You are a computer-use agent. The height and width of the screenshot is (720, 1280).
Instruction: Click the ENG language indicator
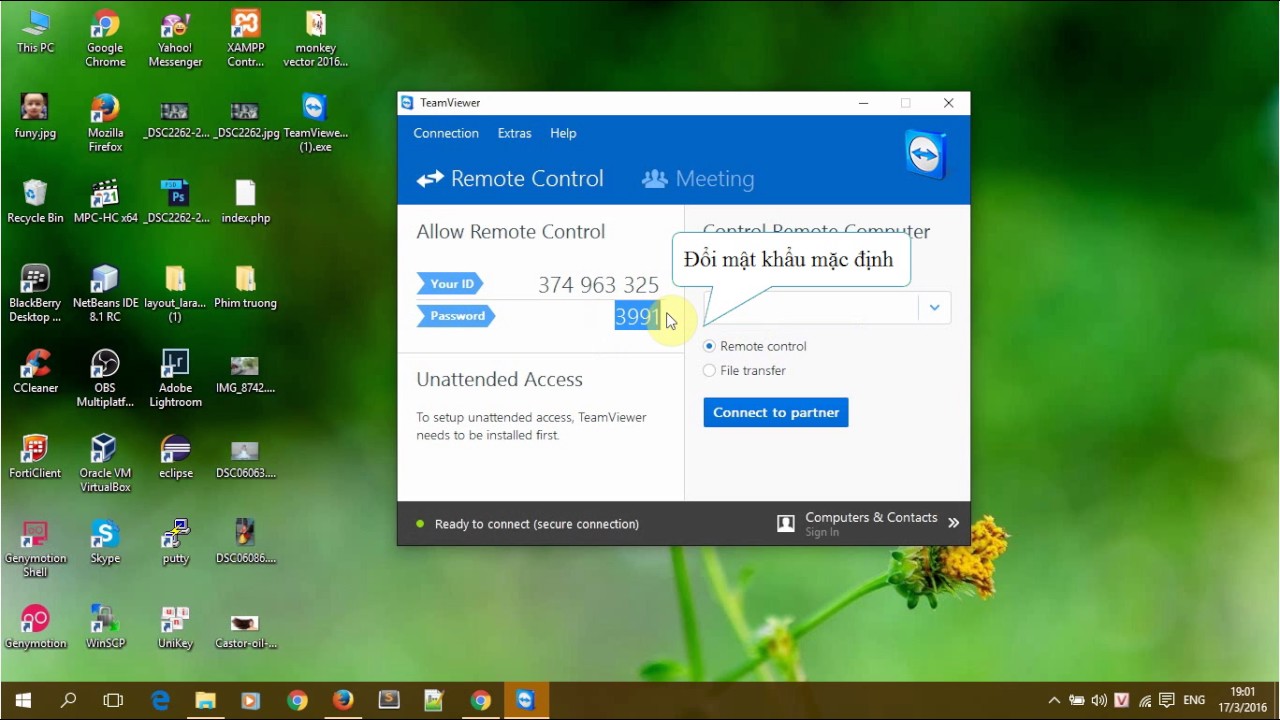(x=1194, y=700)
